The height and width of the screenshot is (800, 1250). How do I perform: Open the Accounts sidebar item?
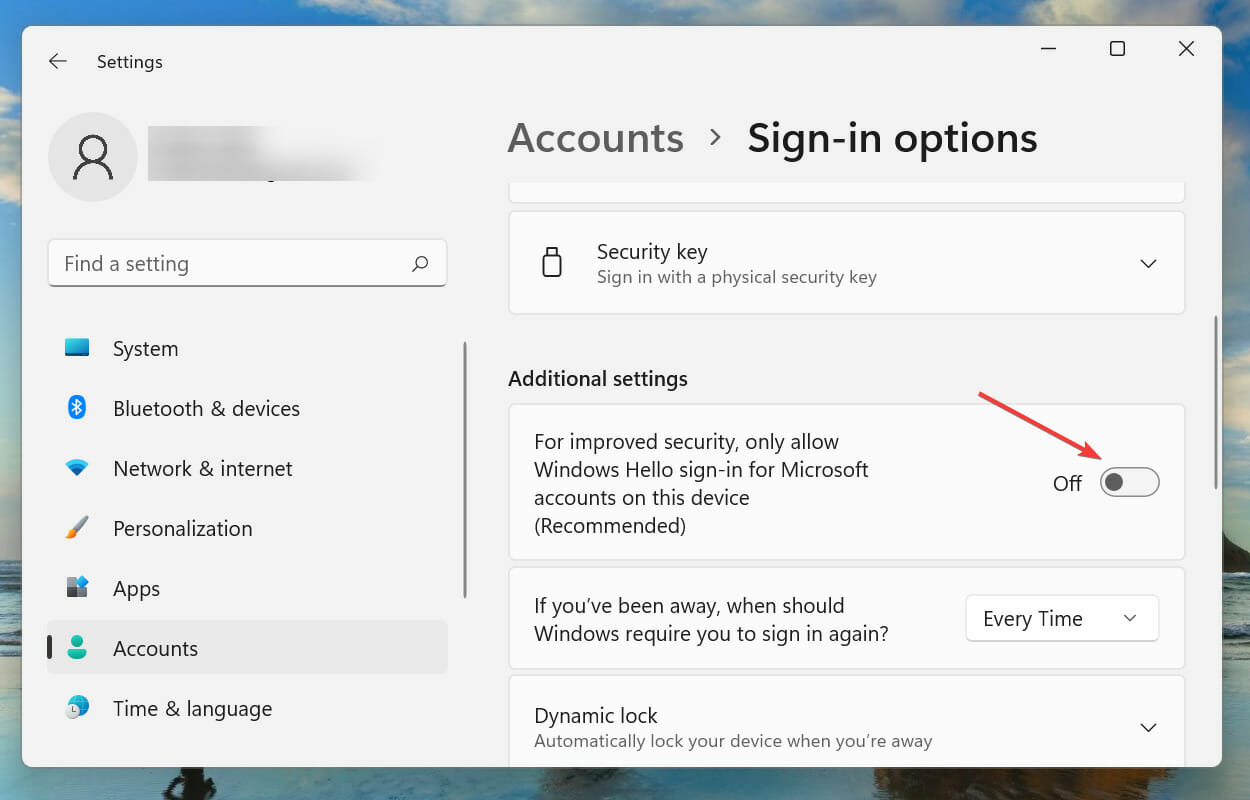click(247, 648)
